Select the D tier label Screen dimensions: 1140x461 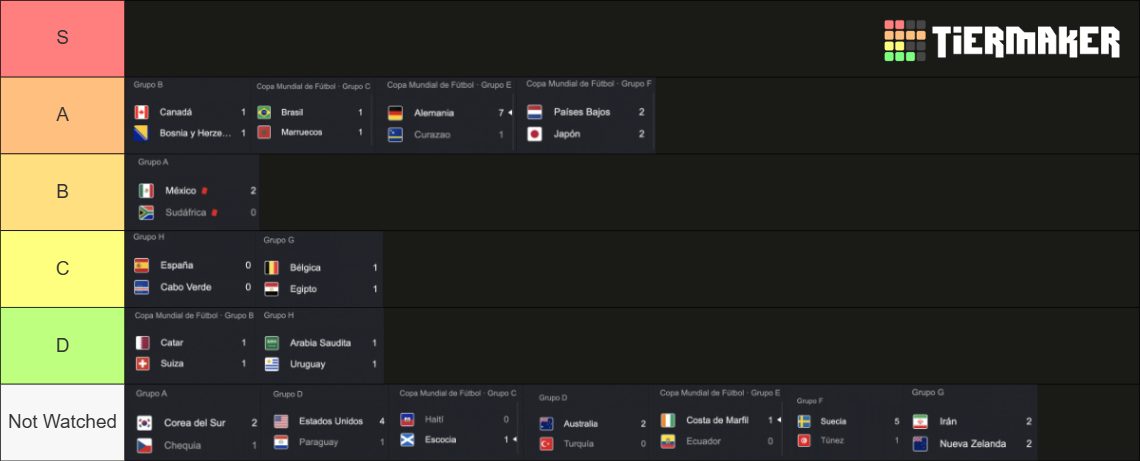click(63, 345)
